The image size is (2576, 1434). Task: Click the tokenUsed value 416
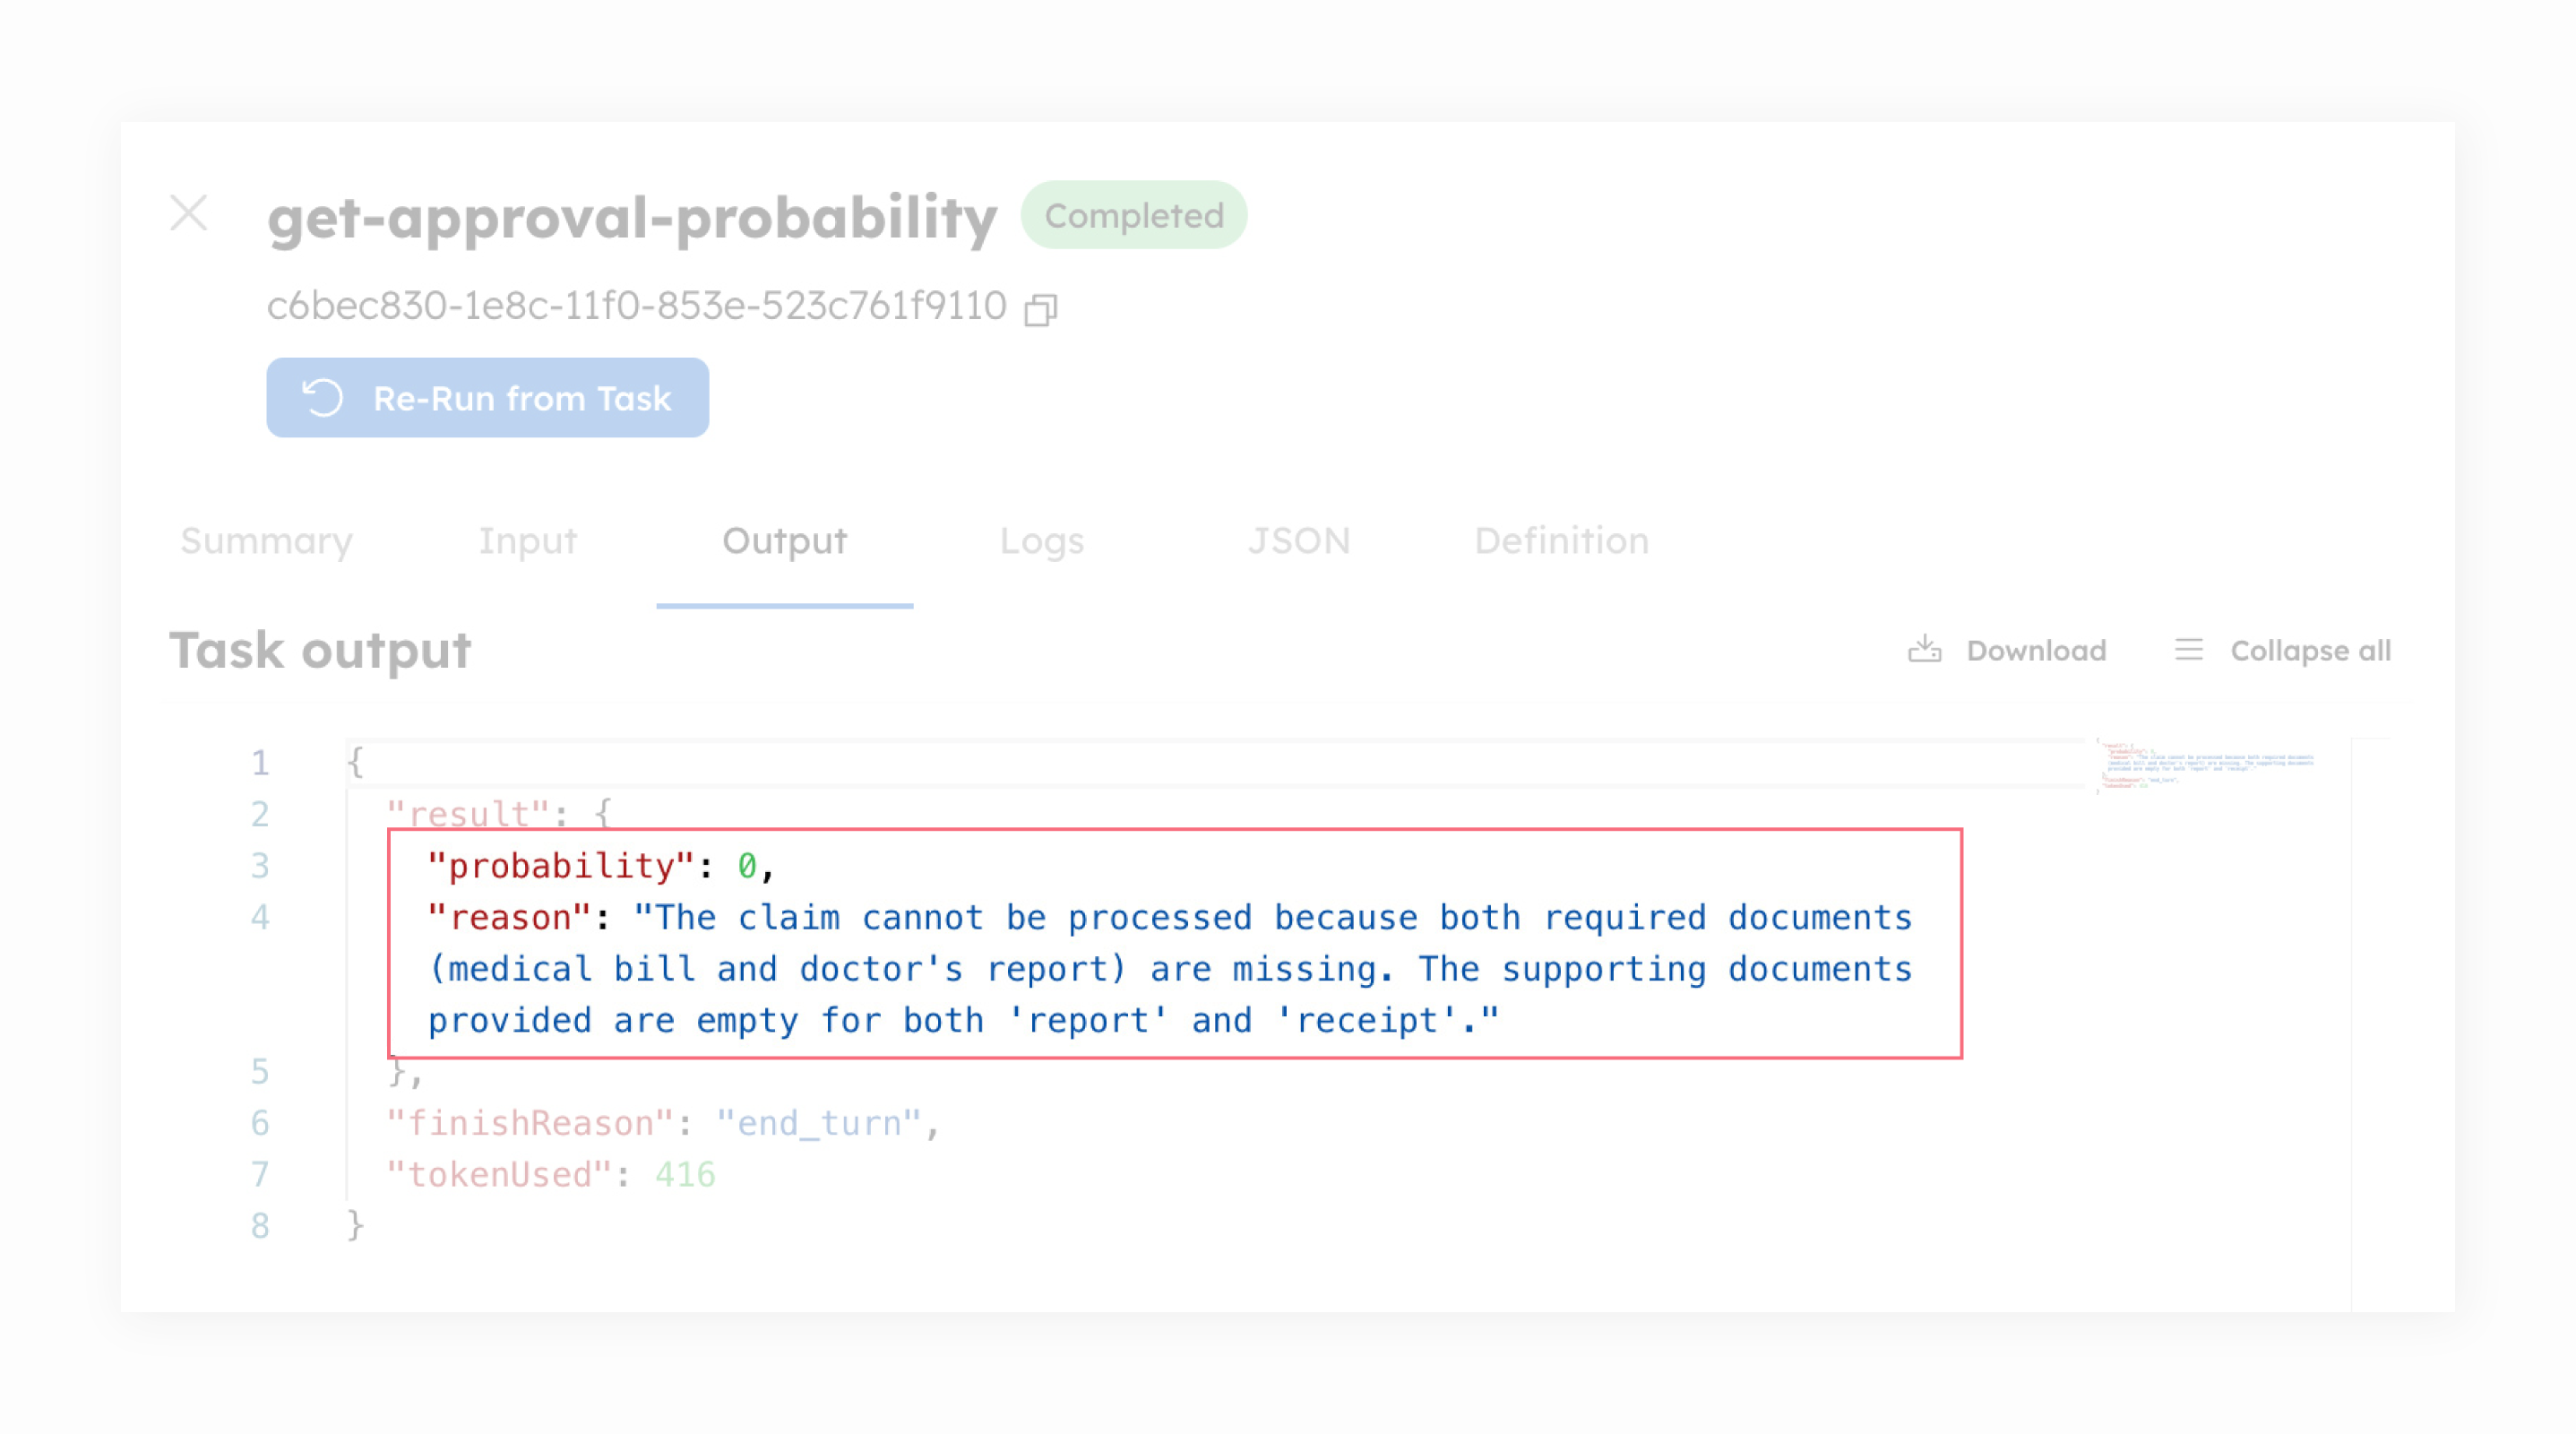coord(686,1174)
